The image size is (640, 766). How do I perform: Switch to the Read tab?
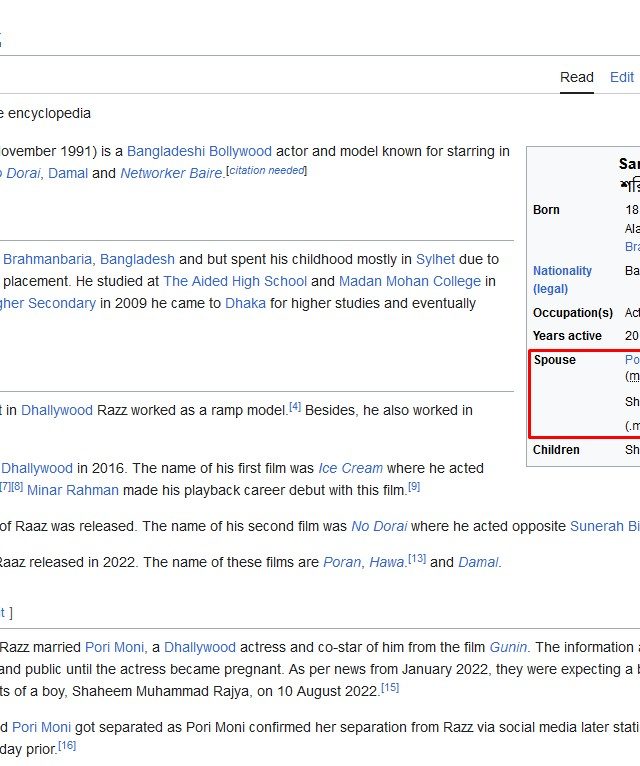pos(576,77)
